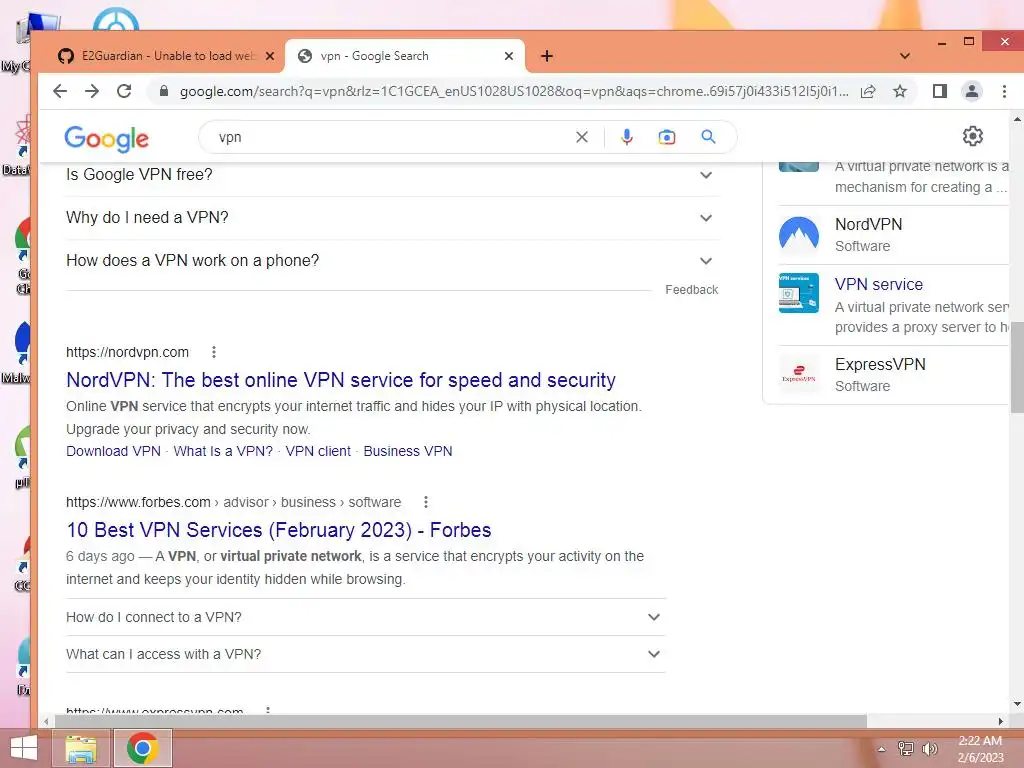The width and height of the screenshot is (1024, 768).
Task: Expand 'What can I access with a VPN?'
Action: 366,654
